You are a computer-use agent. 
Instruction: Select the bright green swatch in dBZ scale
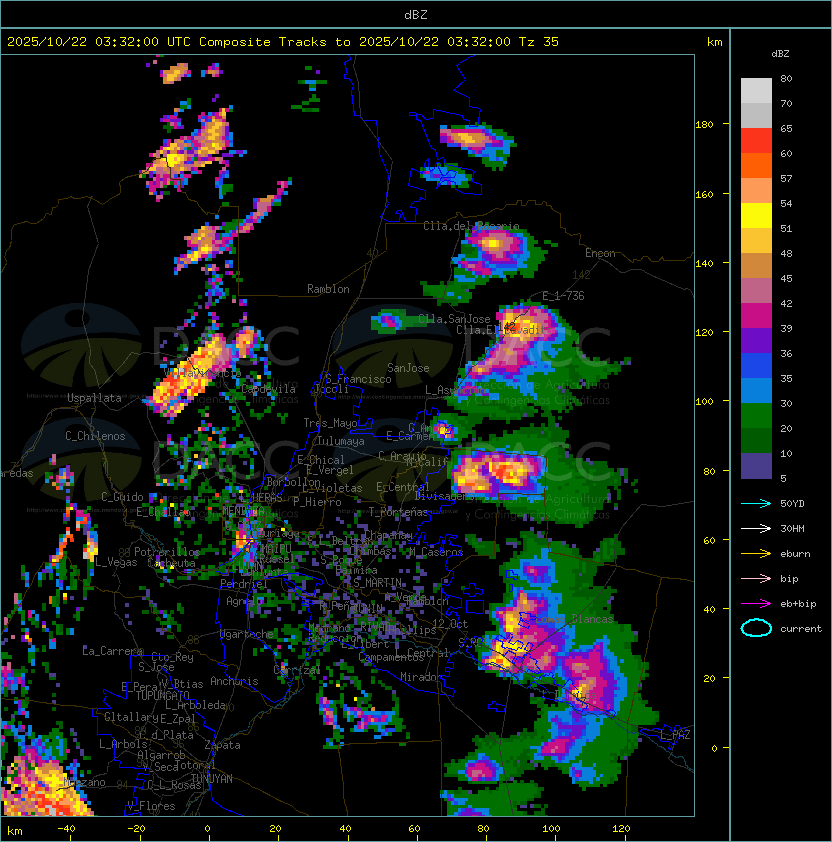[x=756, y=416]
